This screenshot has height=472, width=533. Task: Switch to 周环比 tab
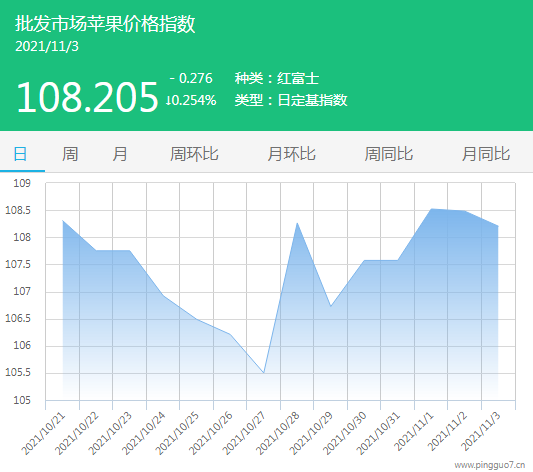tap(194, 154)
